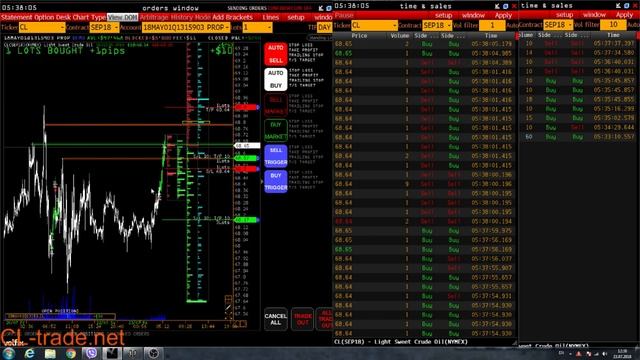Open the Windows Start menu

(x=9, y=353)
